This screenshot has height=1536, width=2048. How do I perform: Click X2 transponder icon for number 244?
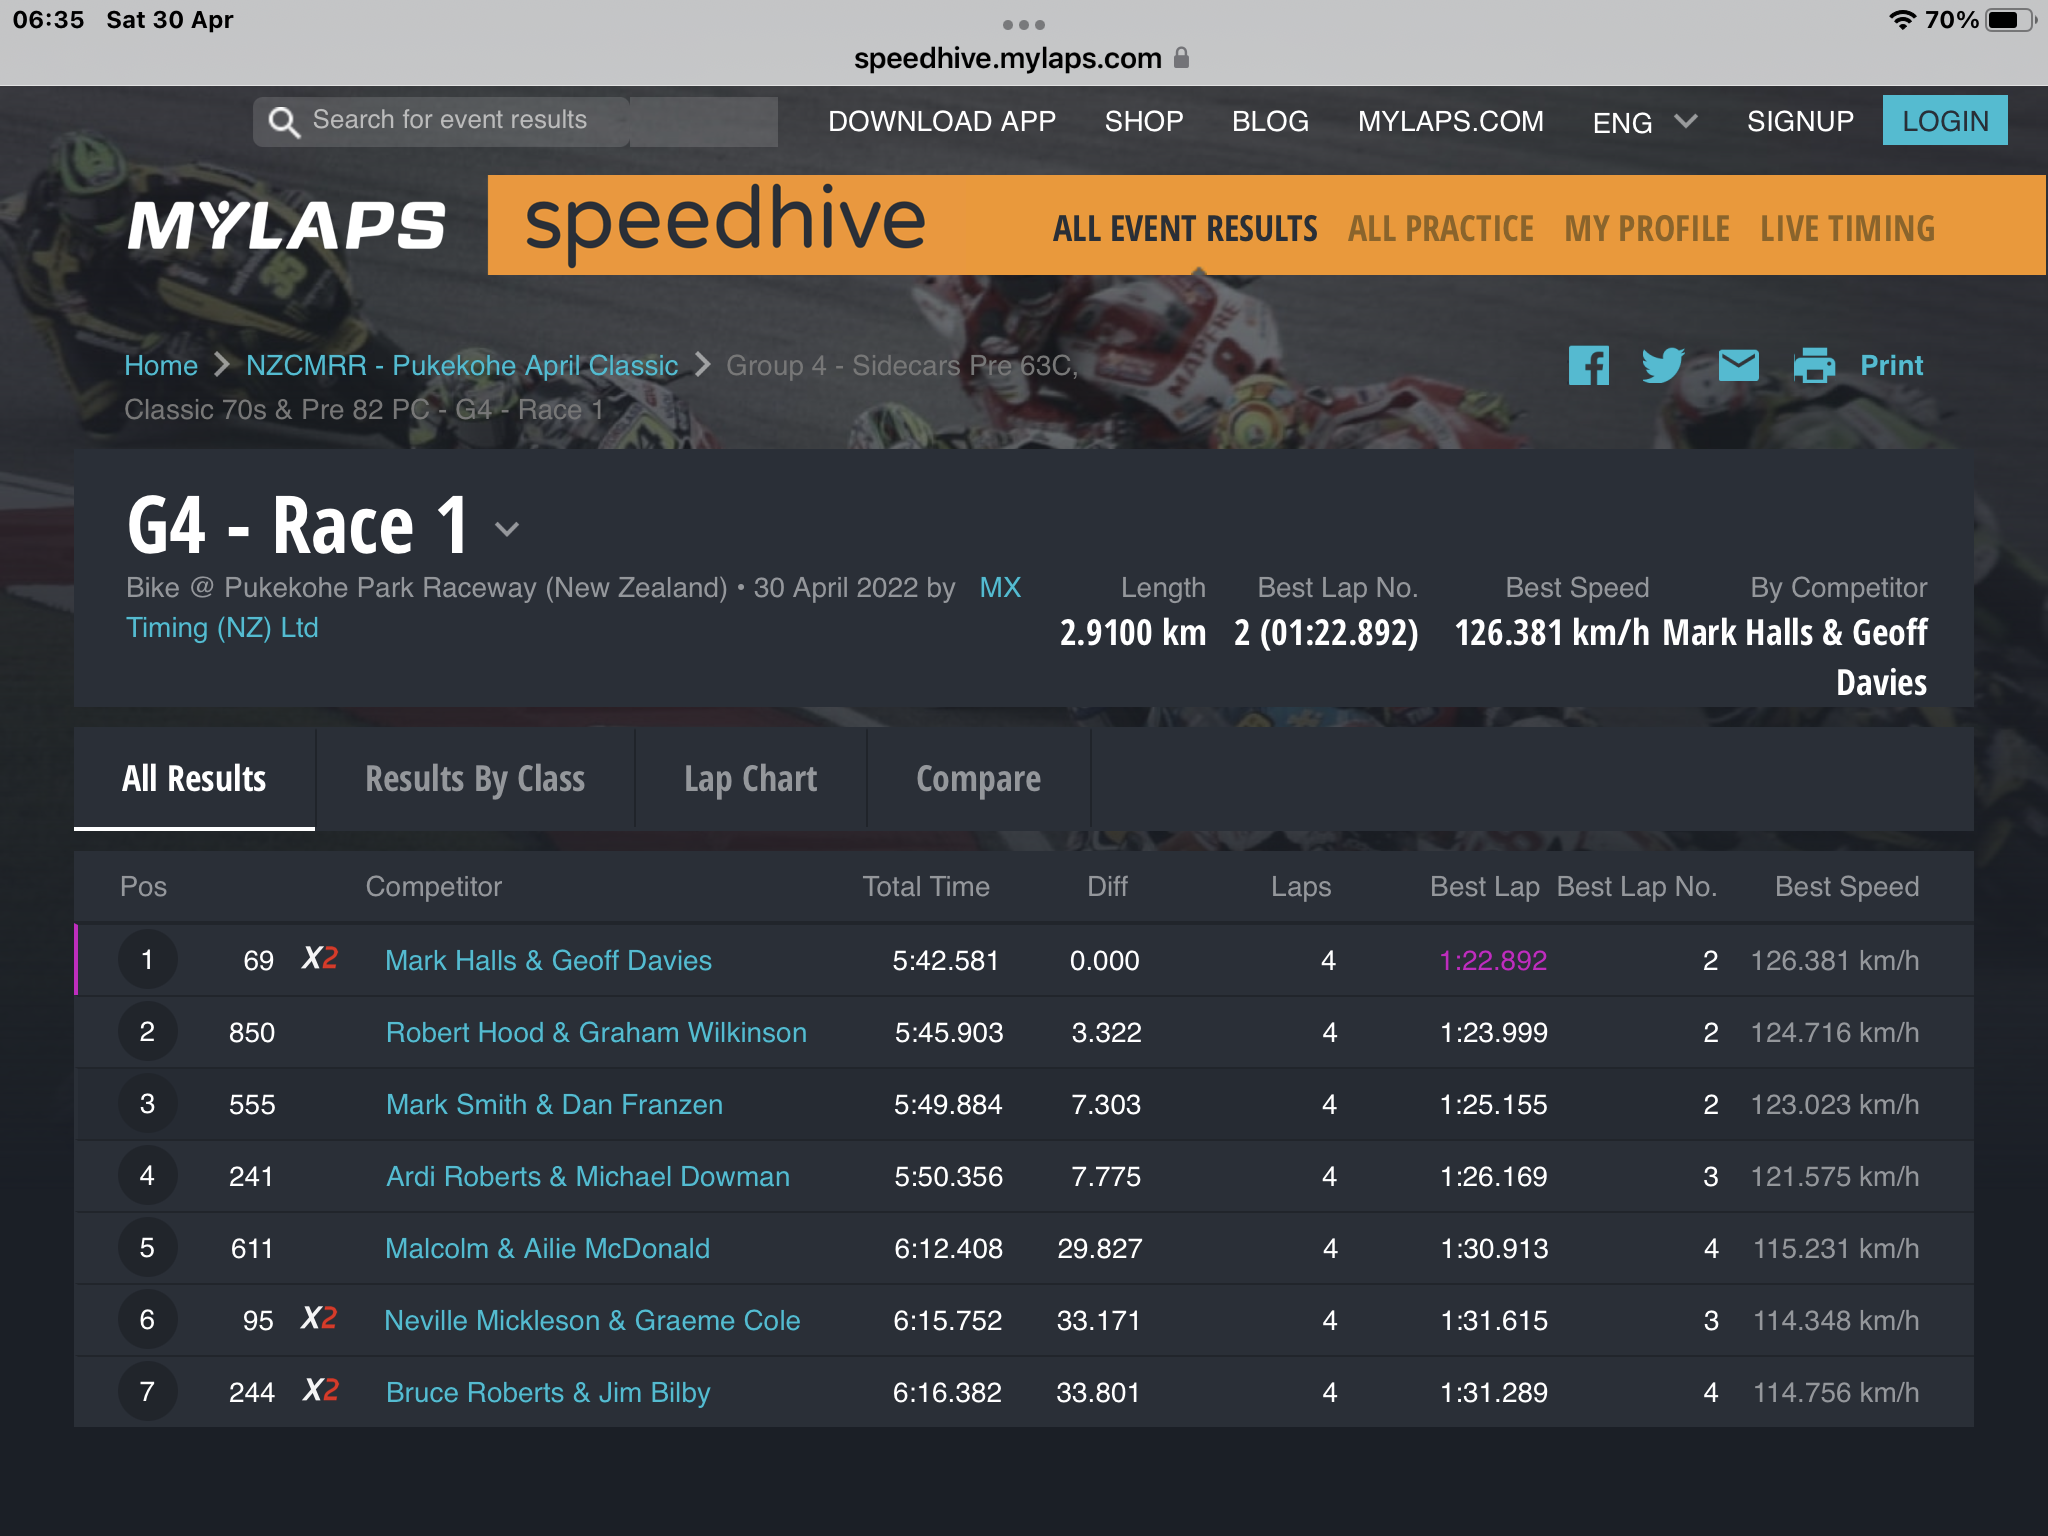[x=321, y=1390]
